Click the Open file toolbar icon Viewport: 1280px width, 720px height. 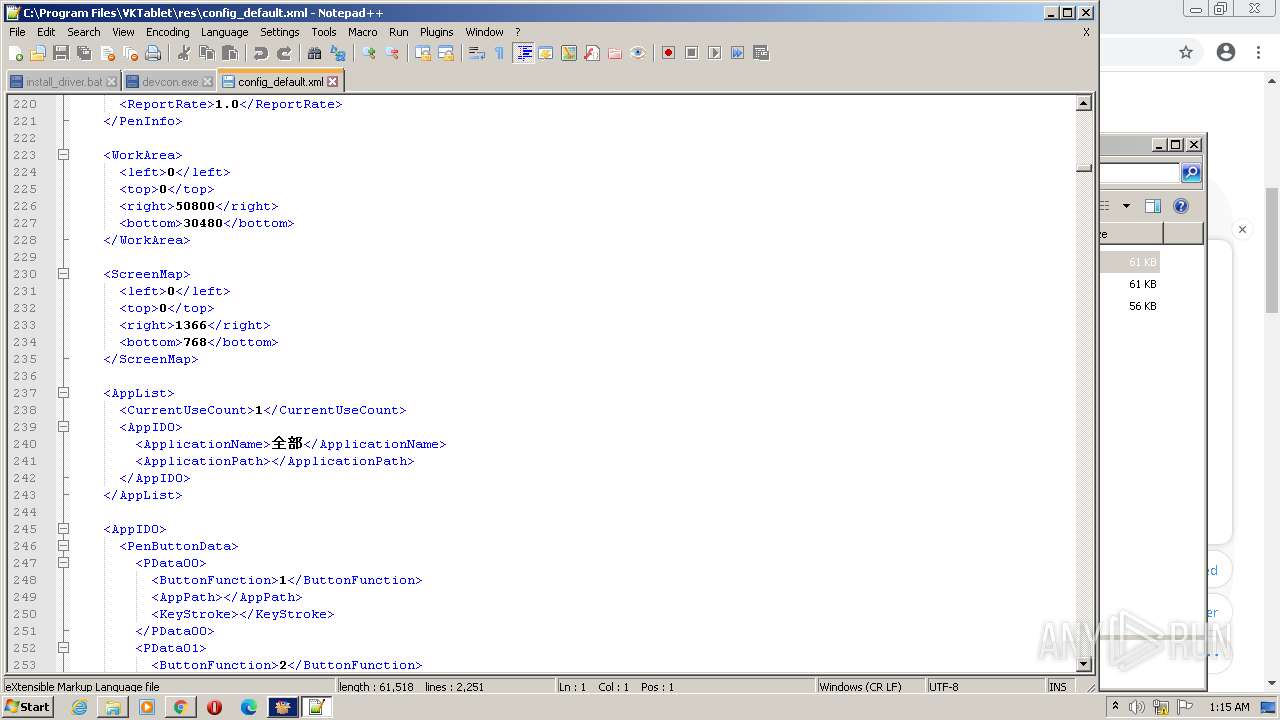[x=38, y=53]
